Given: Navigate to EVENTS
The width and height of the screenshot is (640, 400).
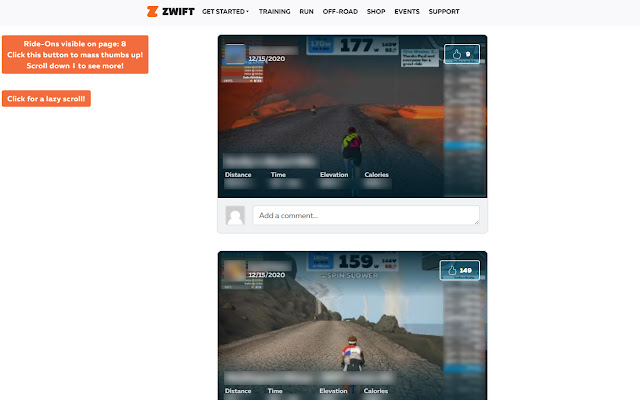Looking at the screenshot, I should click(x=407, y=11).
